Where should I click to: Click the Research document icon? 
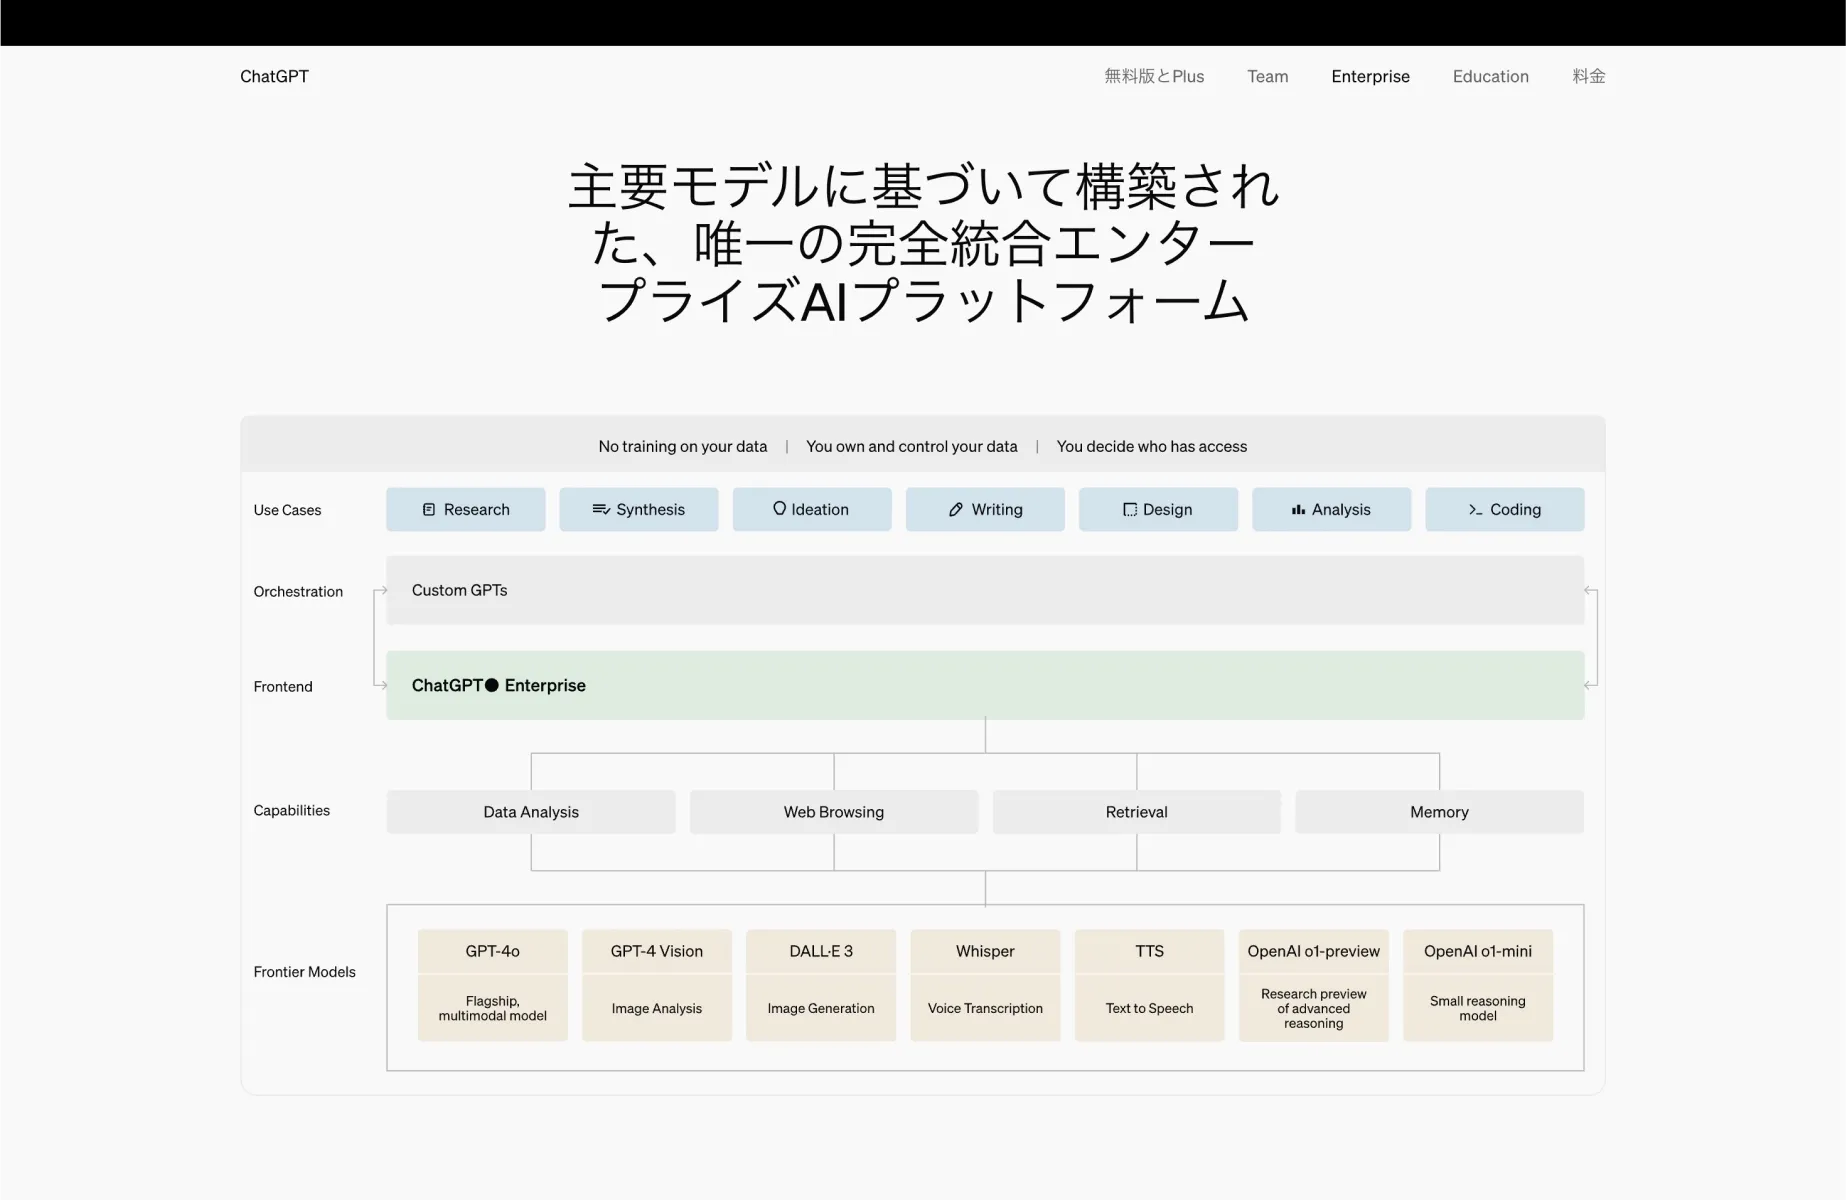pos(429,510)
